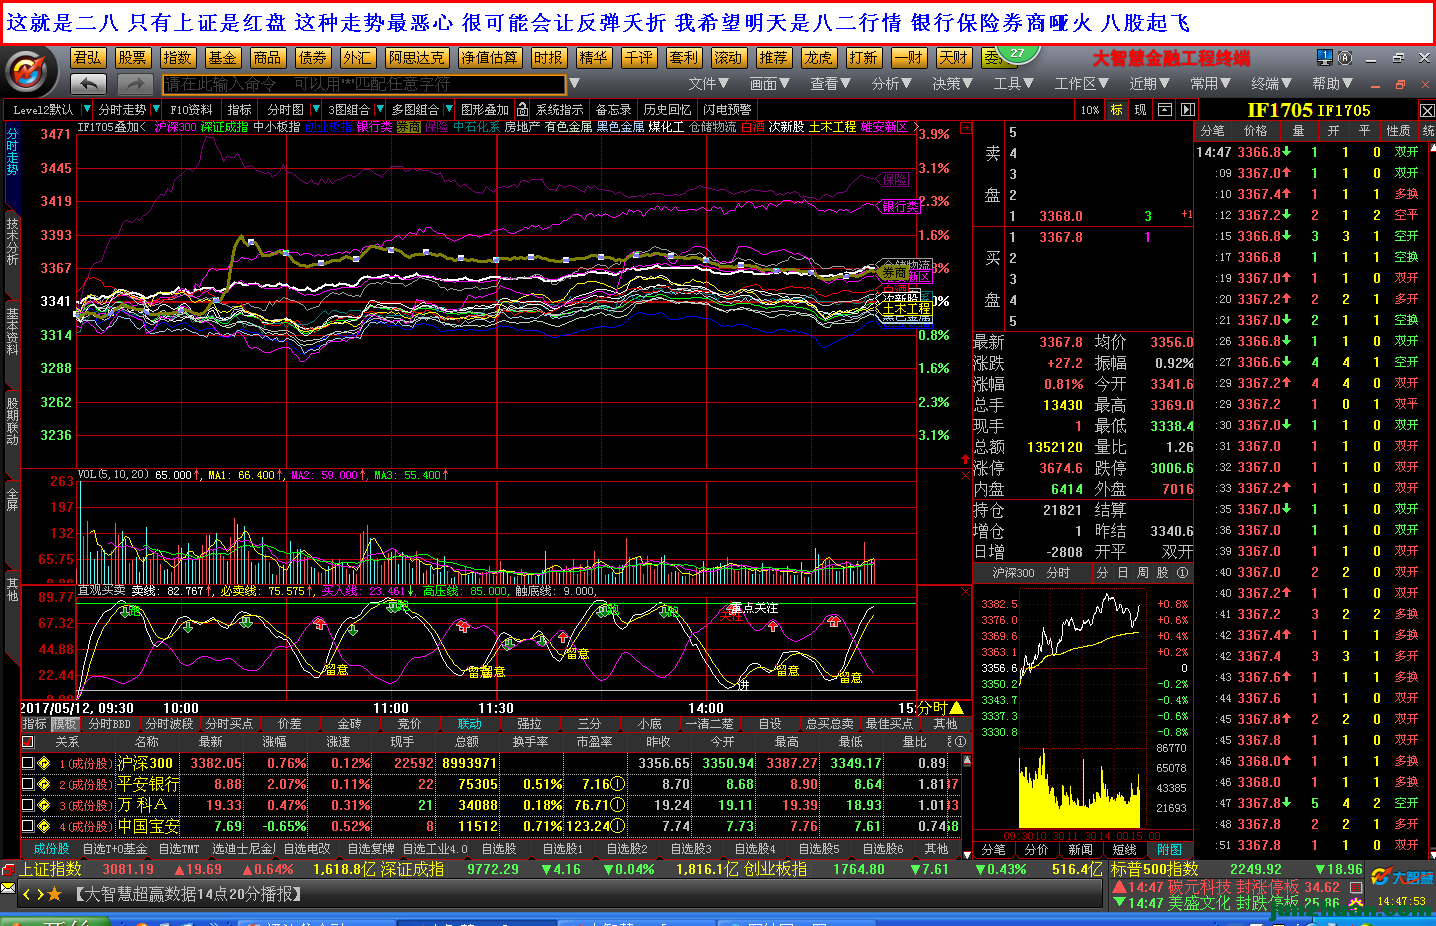This screenshot has width=1436, height=926.
Task: Click the circled A icon in title bar
Action: pos(1345,58)
